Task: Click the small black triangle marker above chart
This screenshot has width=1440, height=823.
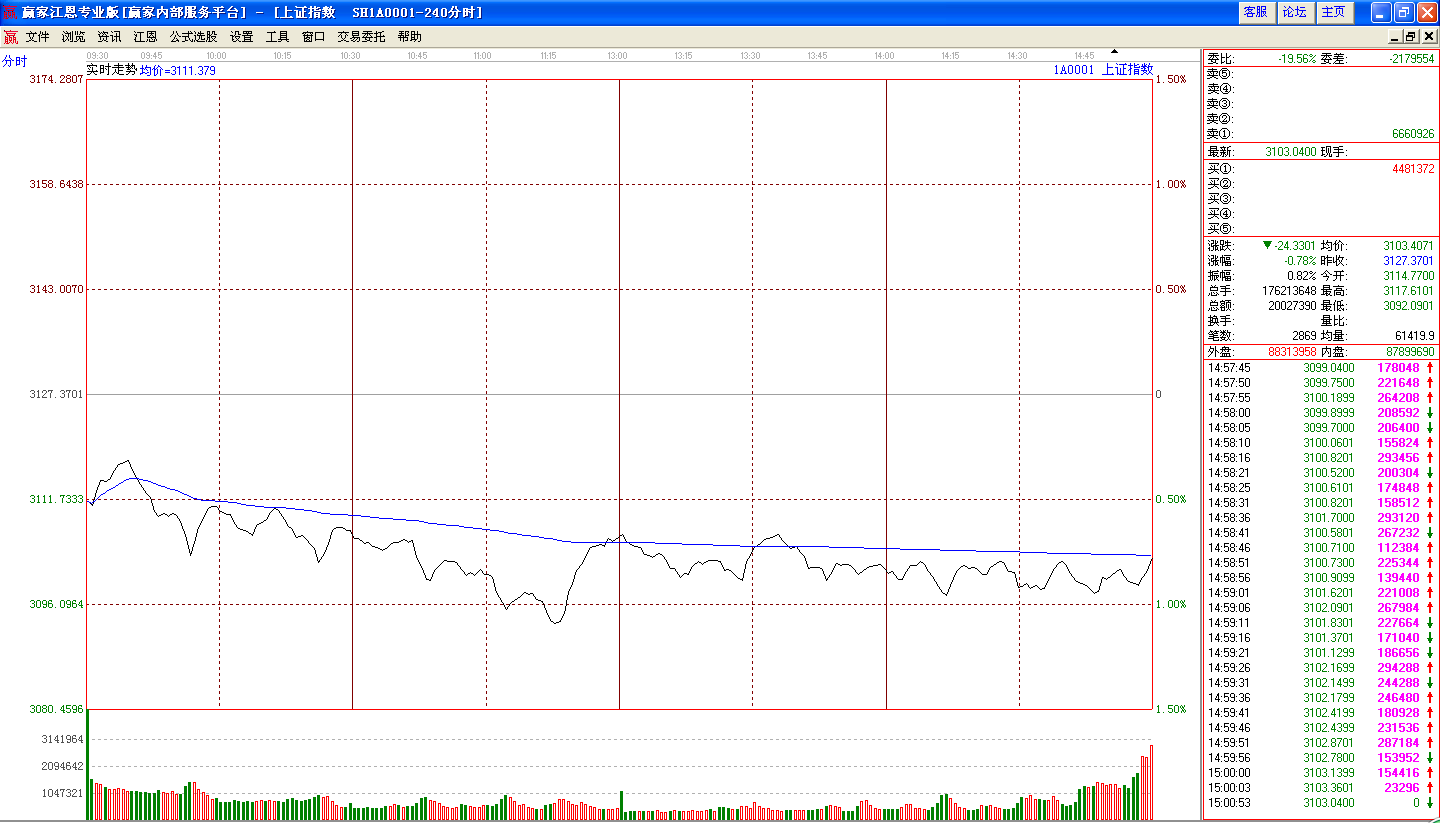Action: (x=1114, y=51)
